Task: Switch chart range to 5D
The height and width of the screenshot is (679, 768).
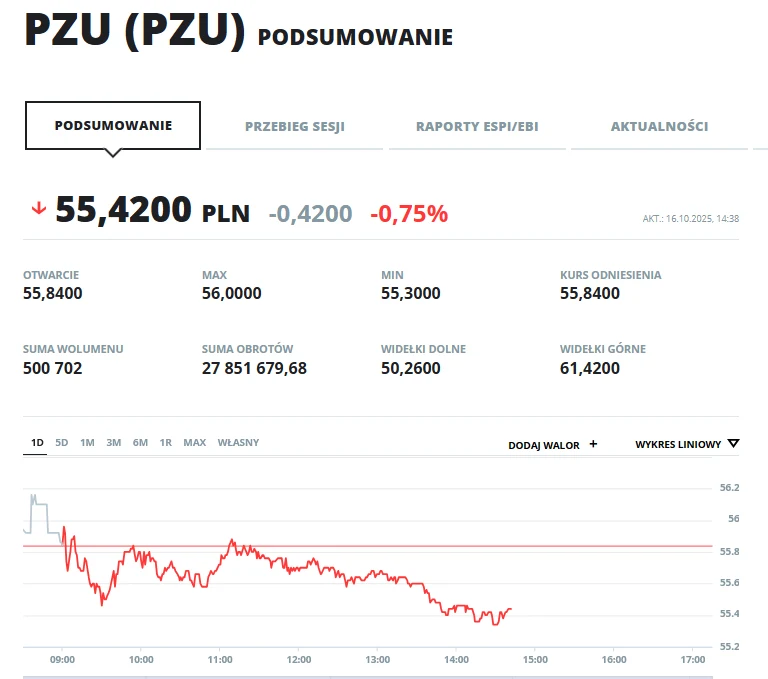Action: tap(62, 442)
